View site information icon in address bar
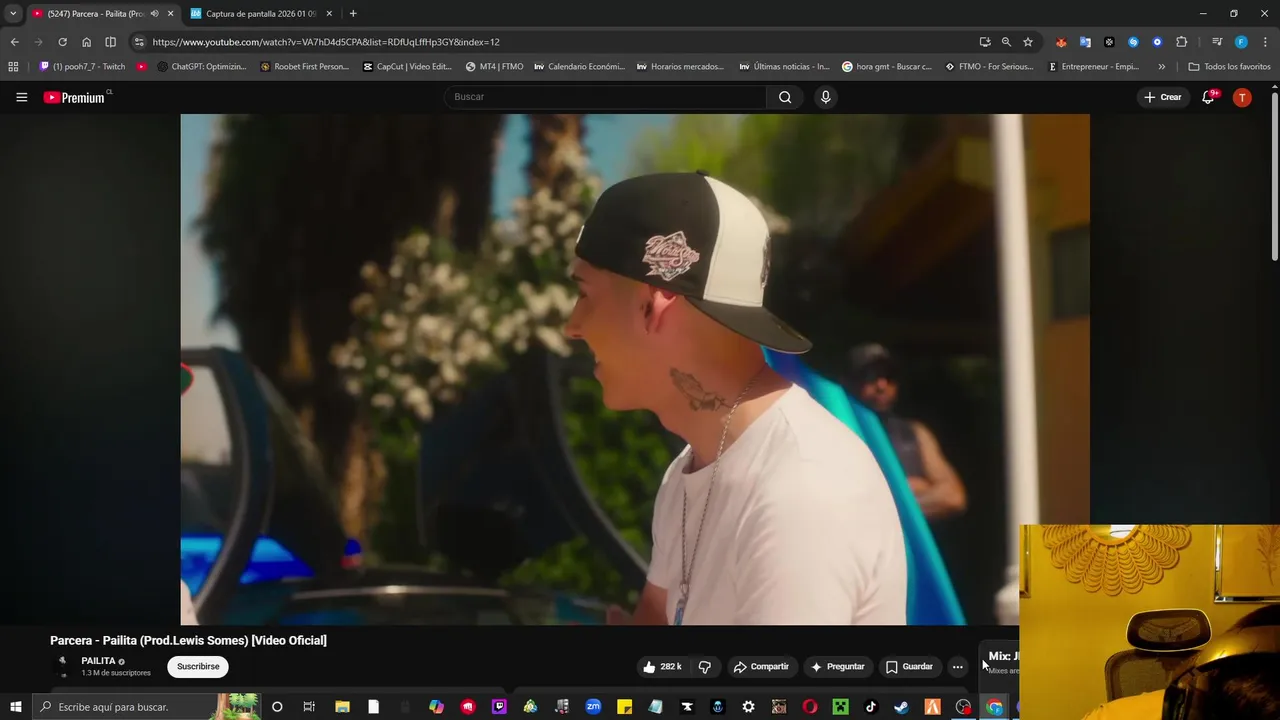This screenshot has width=1280, height=720. pyautogui.click(x=139, y=42)
